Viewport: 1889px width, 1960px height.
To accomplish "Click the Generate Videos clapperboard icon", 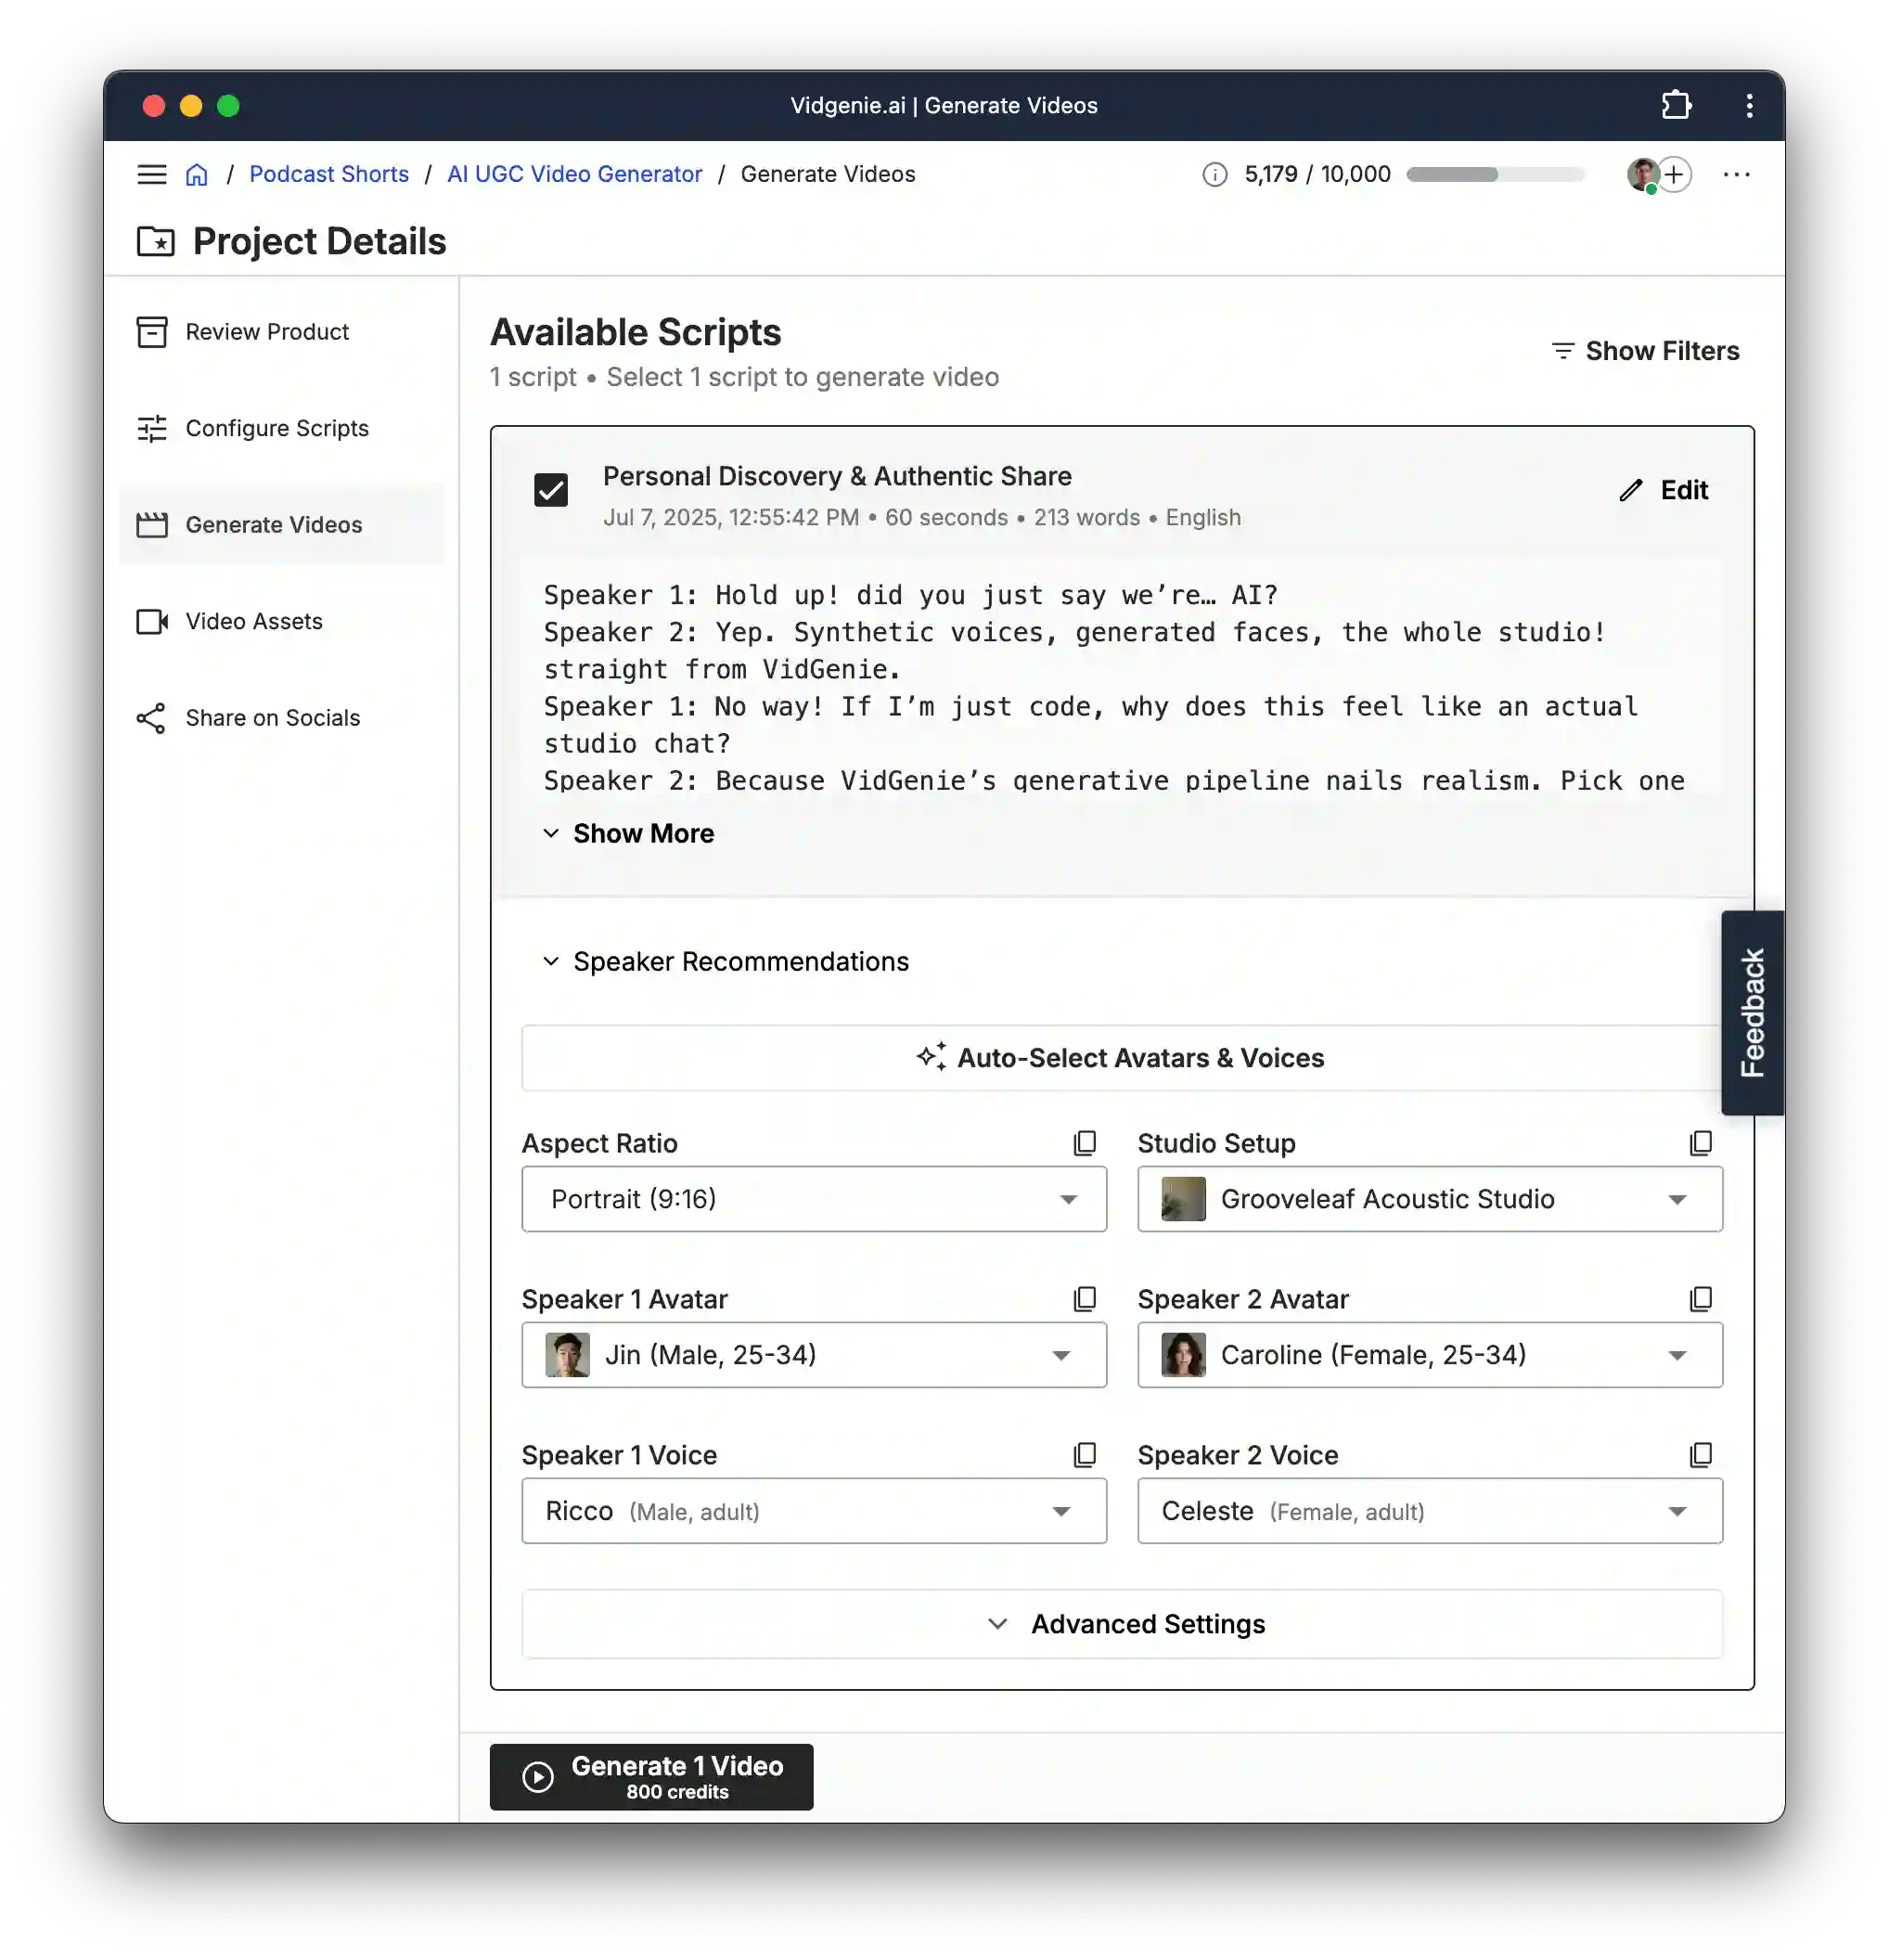I will pyautogui.click(x=152, y=525).
